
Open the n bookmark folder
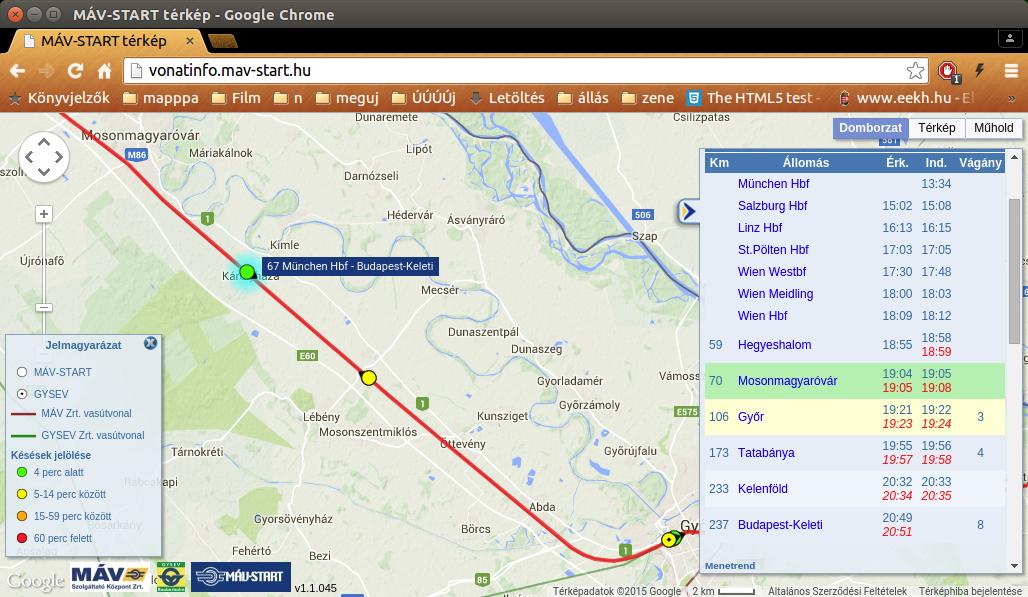point(288,98)
